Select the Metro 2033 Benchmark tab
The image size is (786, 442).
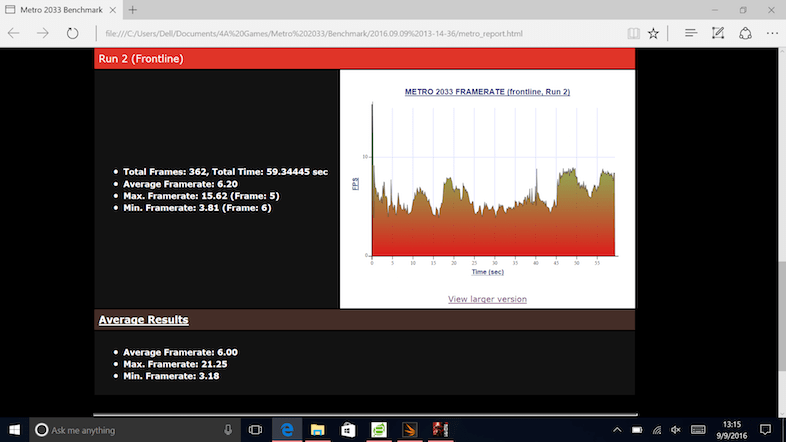click(60, 10)
